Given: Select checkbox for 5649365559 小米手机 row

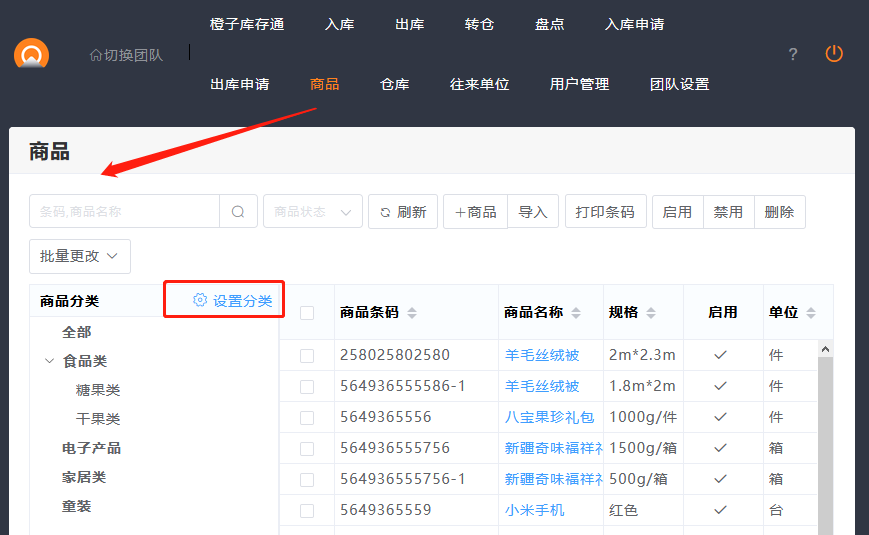Looking at the screenshot, I should coord(307,510).
